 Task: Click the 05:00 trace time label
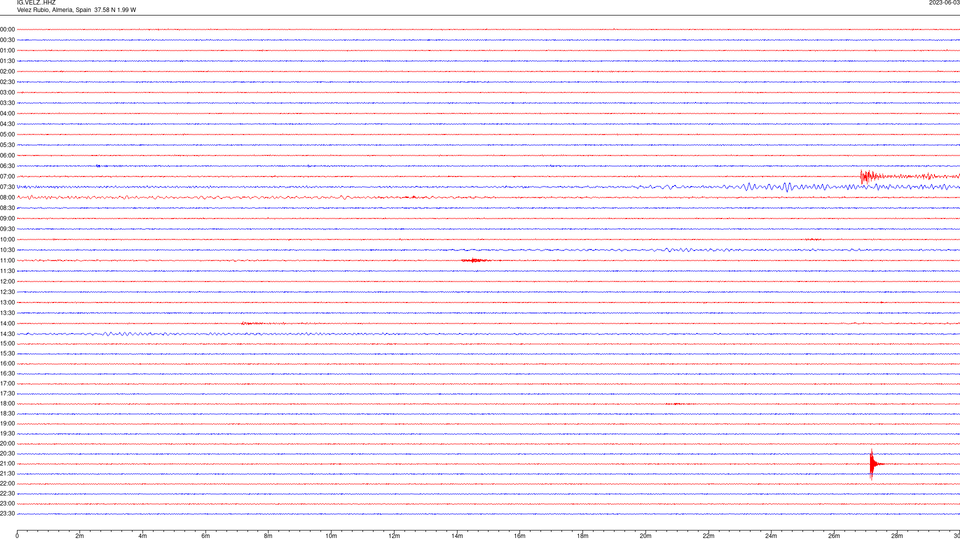(7, 134)
